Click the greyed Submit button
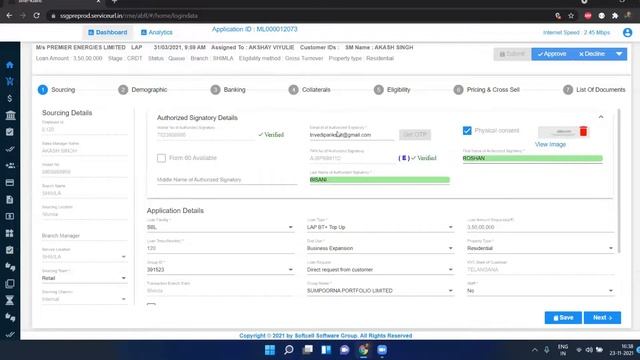640x360 pixels. [512, 54]
